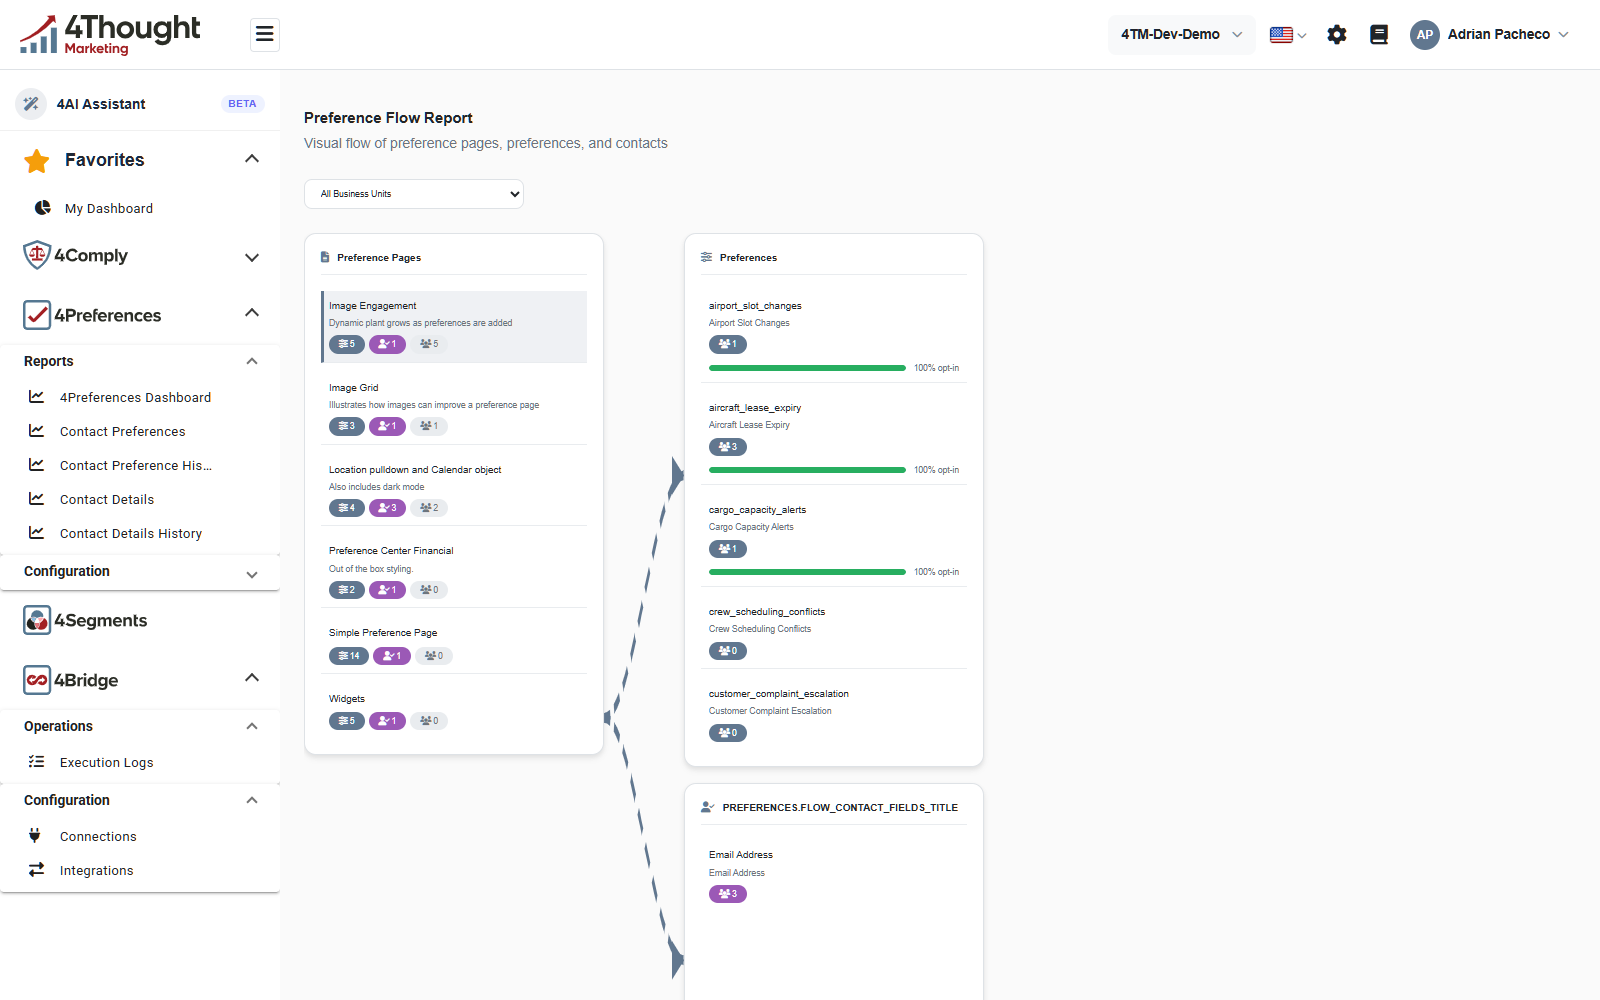Select the Image Engagement preference page
This screenshot has height=1000, width=1600.
[x=454, y=327]
